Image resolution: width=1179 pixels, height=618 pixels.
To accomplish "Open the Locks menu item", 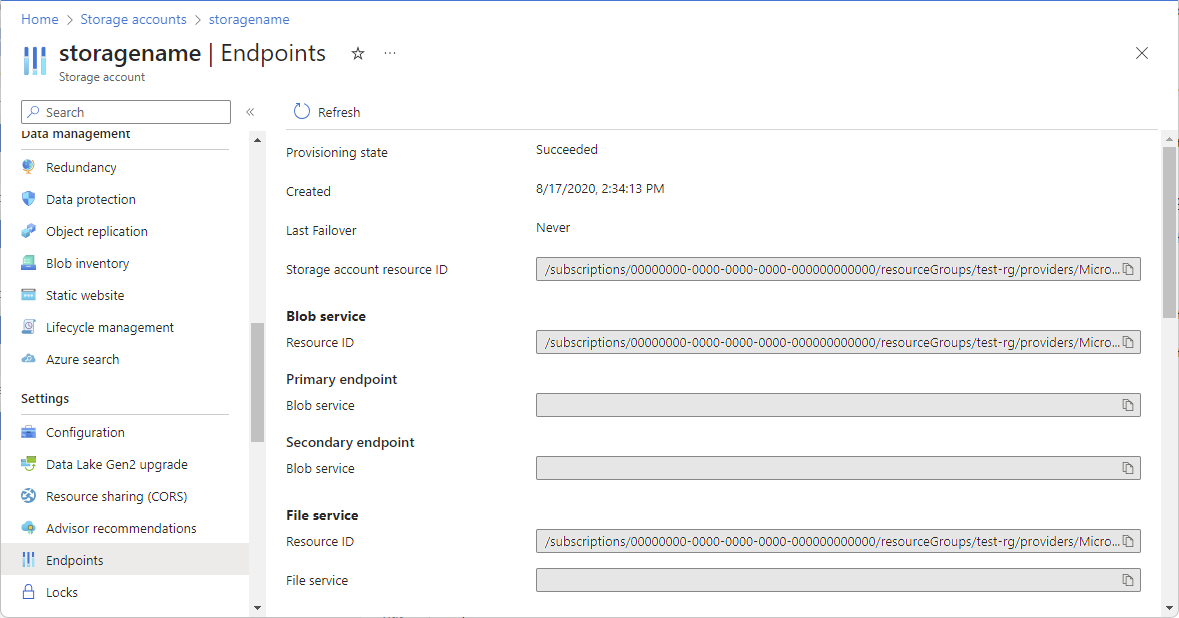I will click(61, 592).
